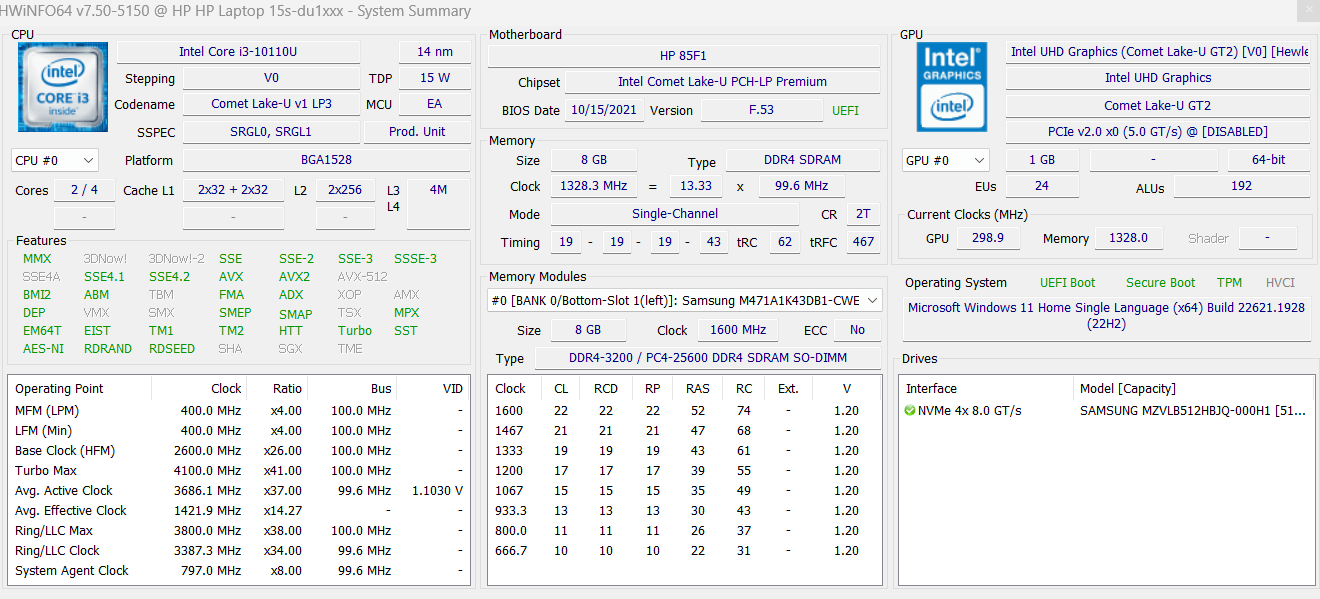Click the PCIe v2.0 x0 DISABLED field
Image resolution: width=1320 pixels, height=599 pixels.
(1158, 131)
